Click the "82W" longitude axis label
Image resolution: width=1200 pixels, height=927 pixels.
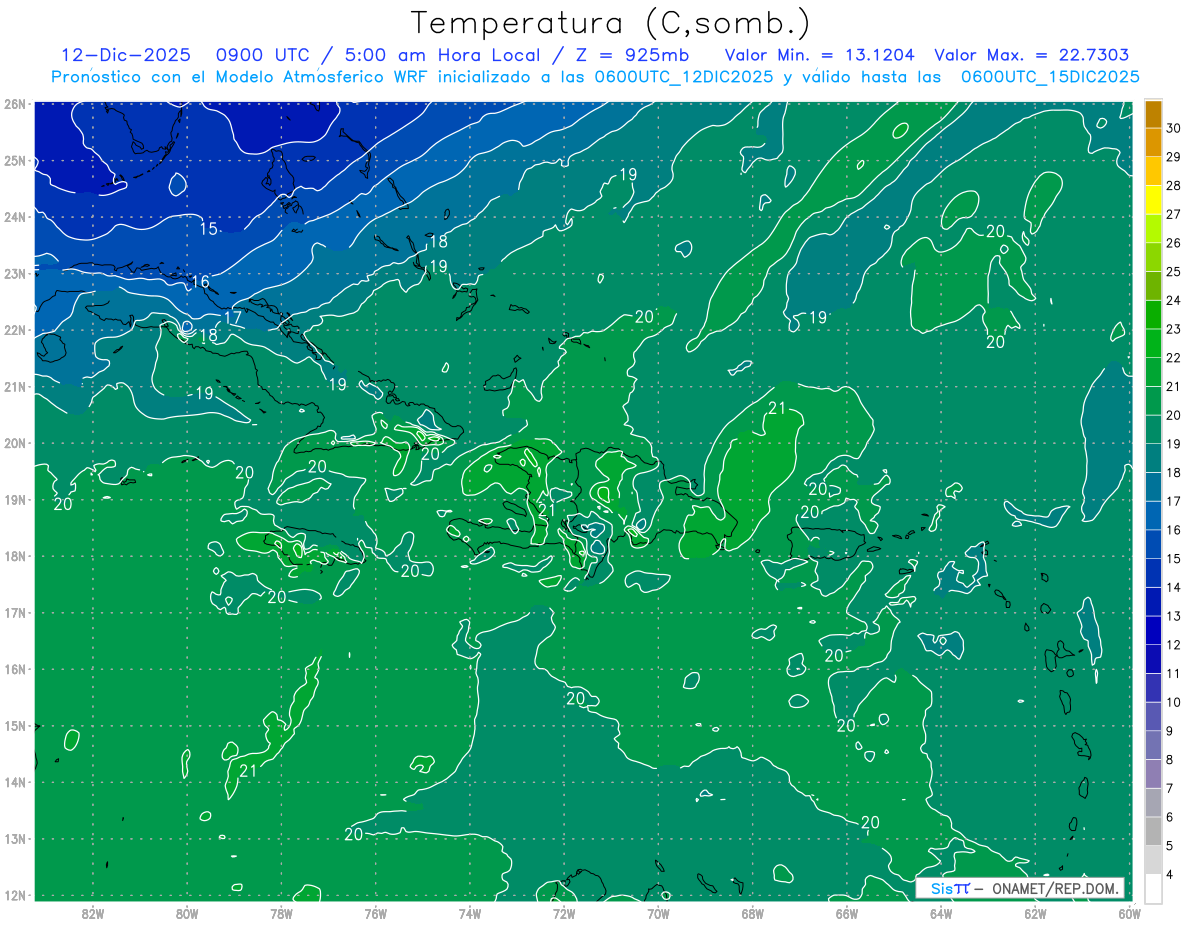[93, 913]
